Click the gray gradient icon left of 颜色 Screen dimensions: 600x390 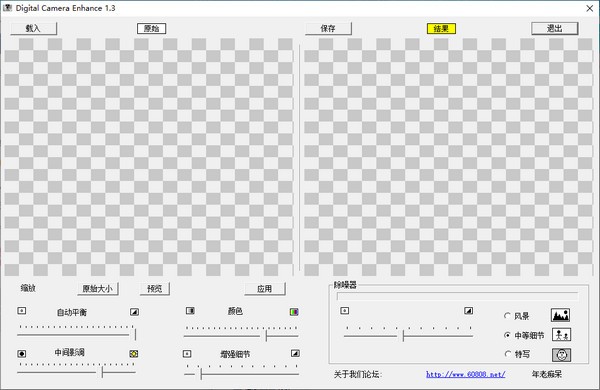[x=190, y=311]
